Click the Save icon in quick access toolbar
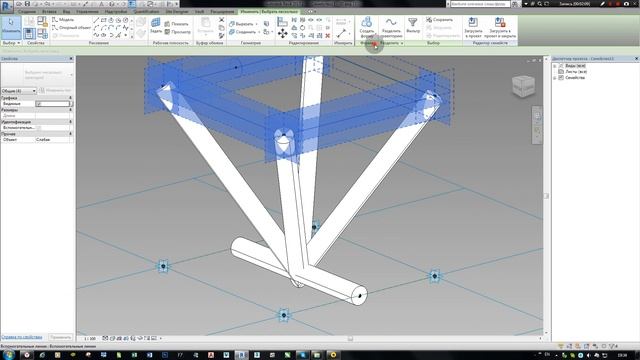Image resolution: width=640 pixels, height=360 pixels. (27, 4)
